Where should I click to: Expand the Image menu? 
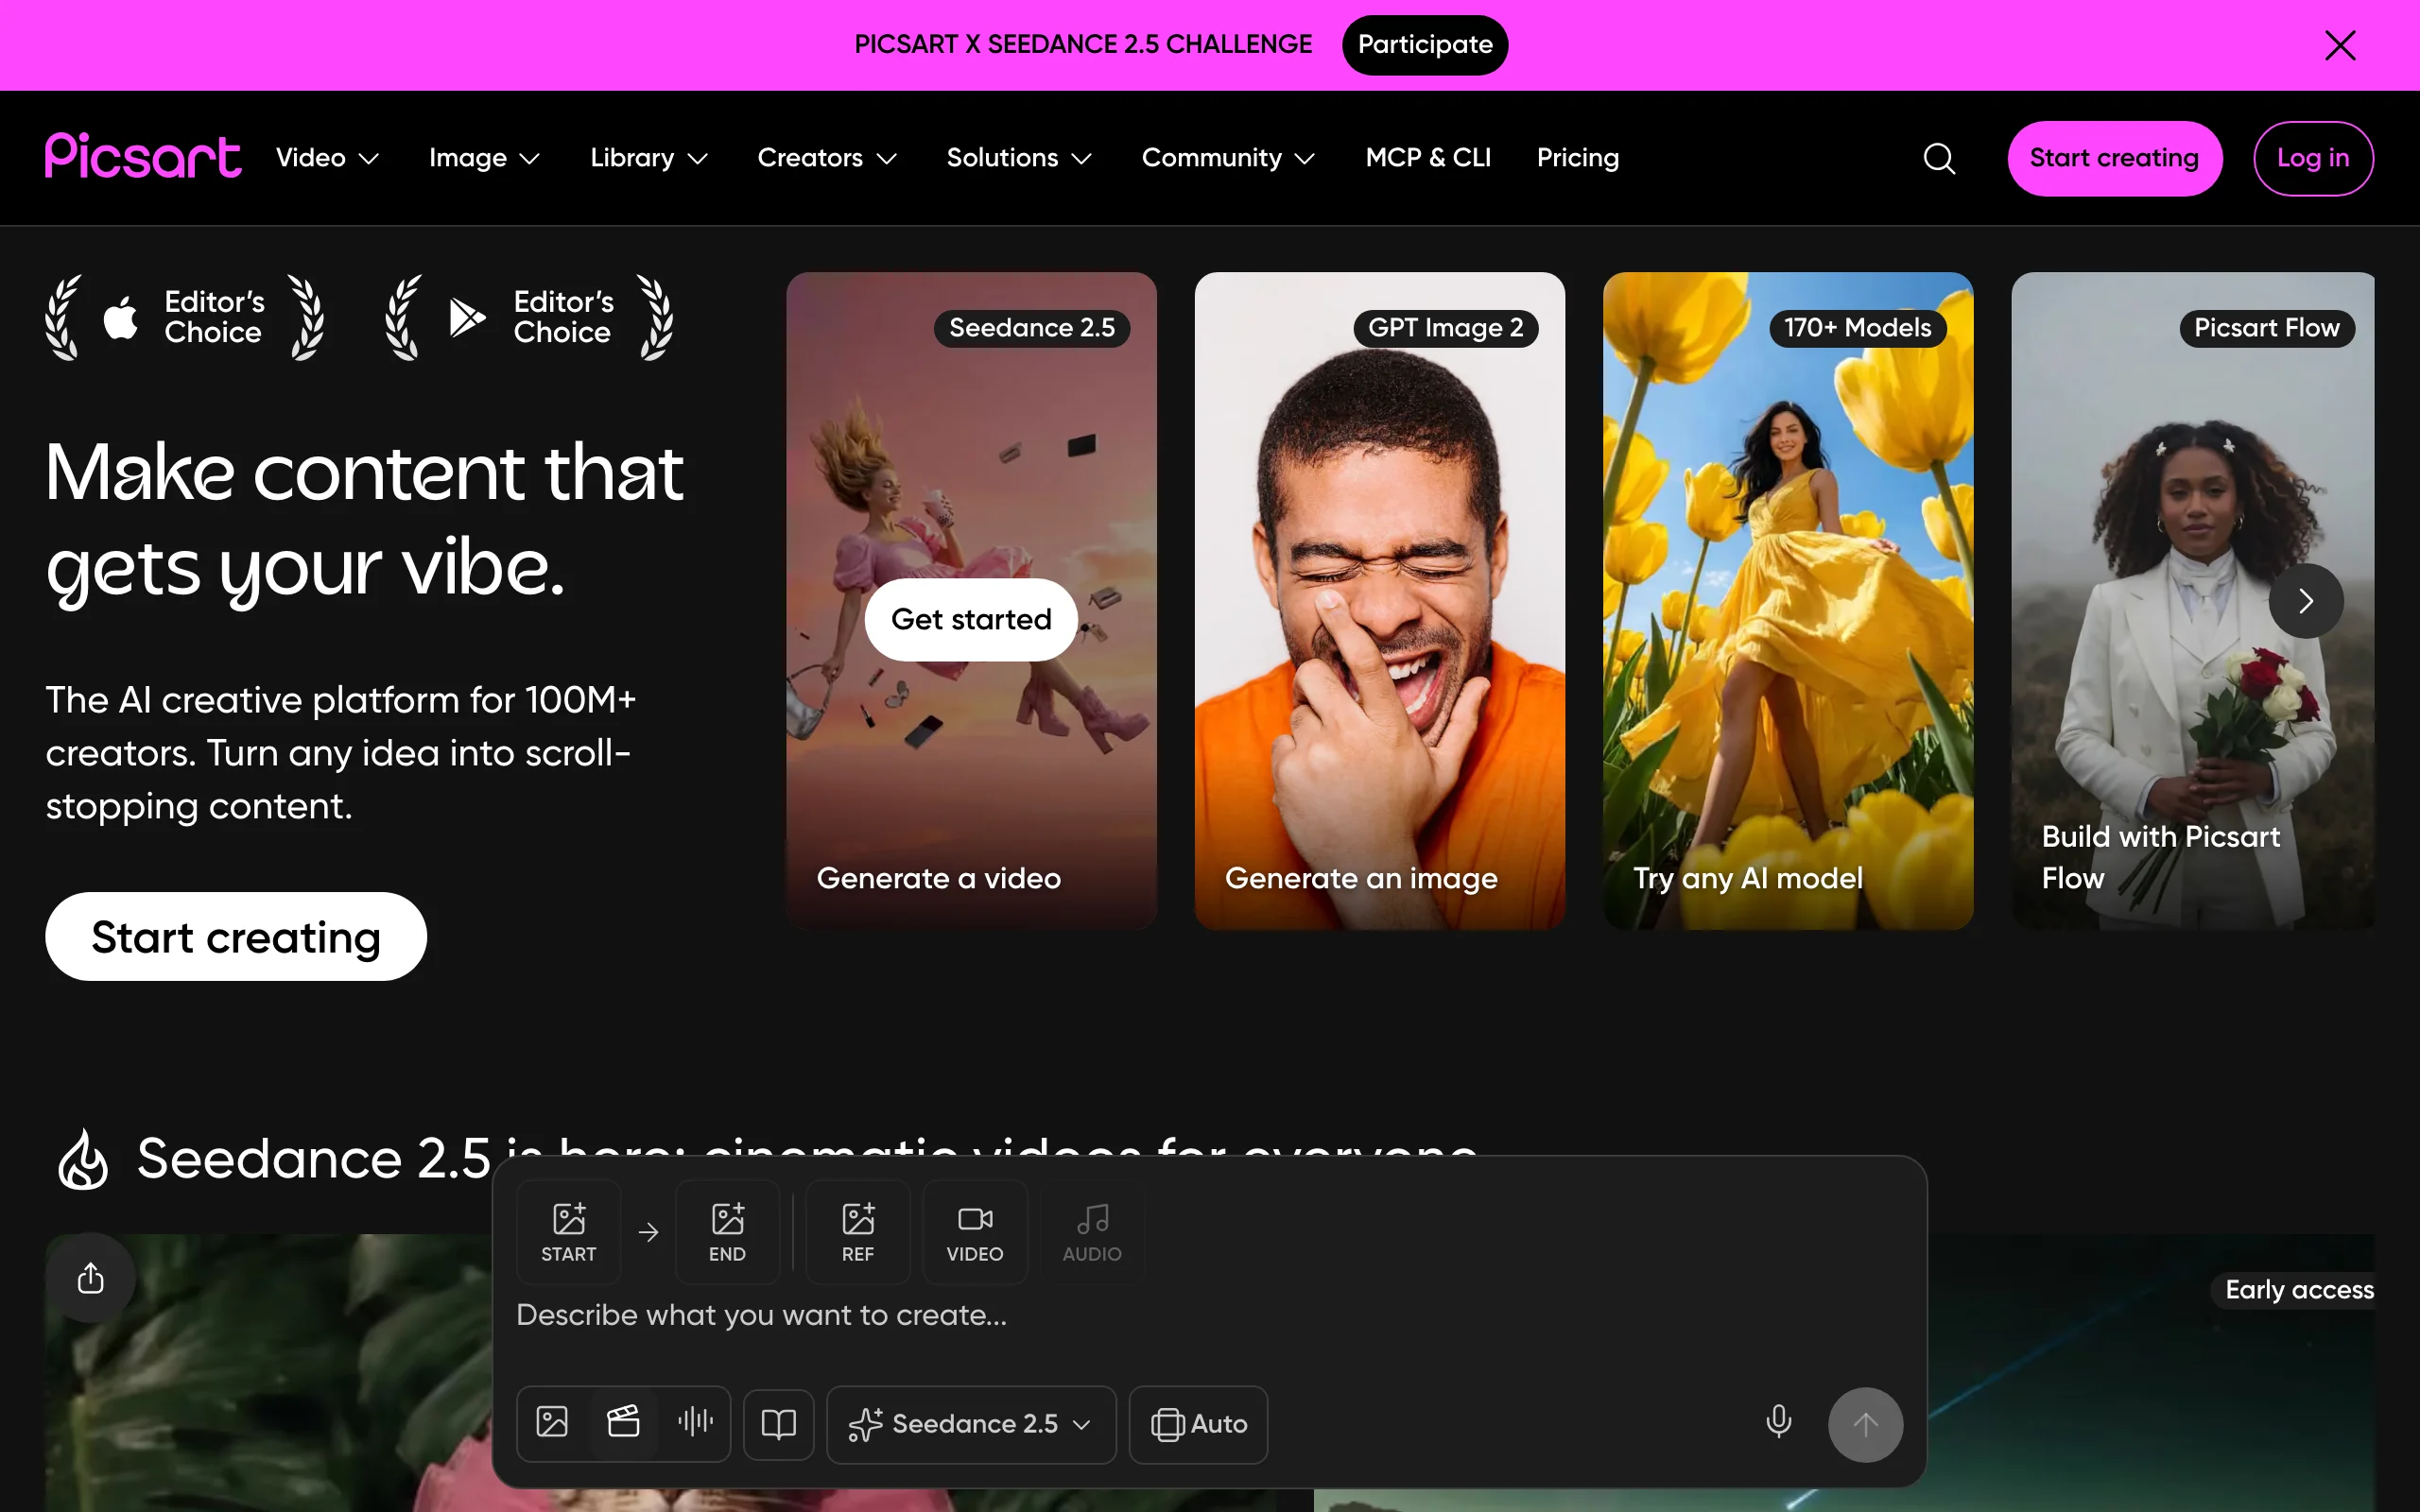pos(485,158)
